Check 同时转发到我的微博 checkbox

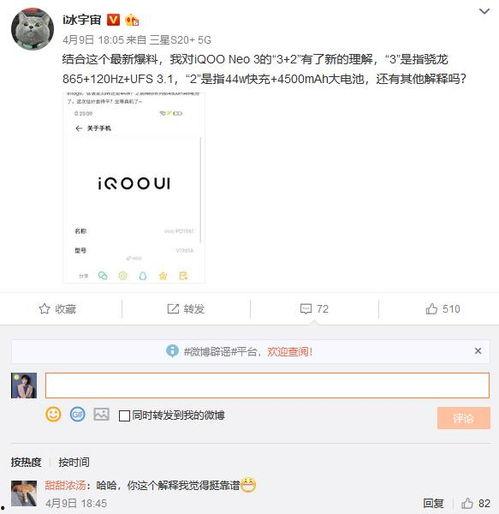pyautogui.click(x=124, y=416)
